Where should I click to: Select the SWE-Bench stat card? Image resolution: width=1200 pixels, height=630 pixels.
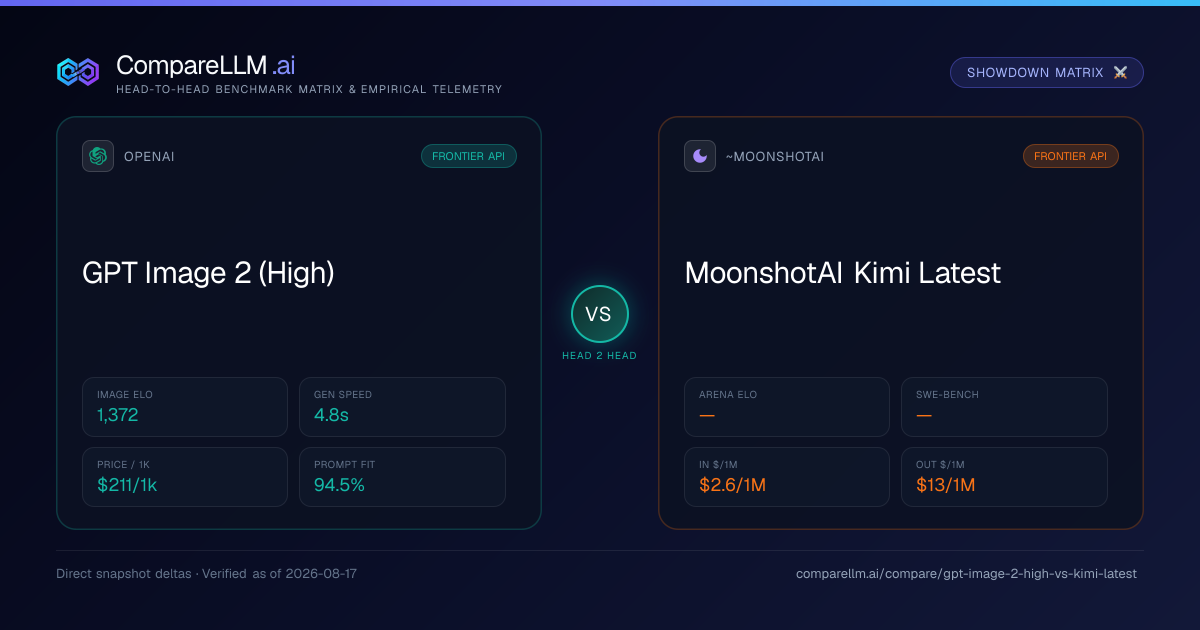[x=1004, y=407]
